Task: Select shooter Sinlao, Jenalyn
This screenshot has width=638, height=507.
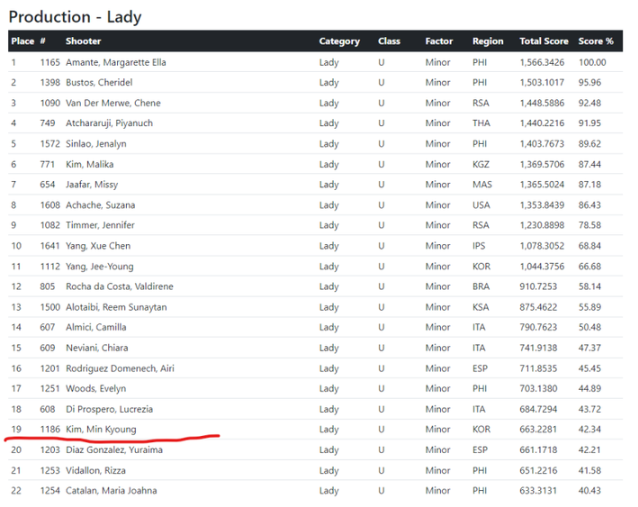Action: click(96, 144)
